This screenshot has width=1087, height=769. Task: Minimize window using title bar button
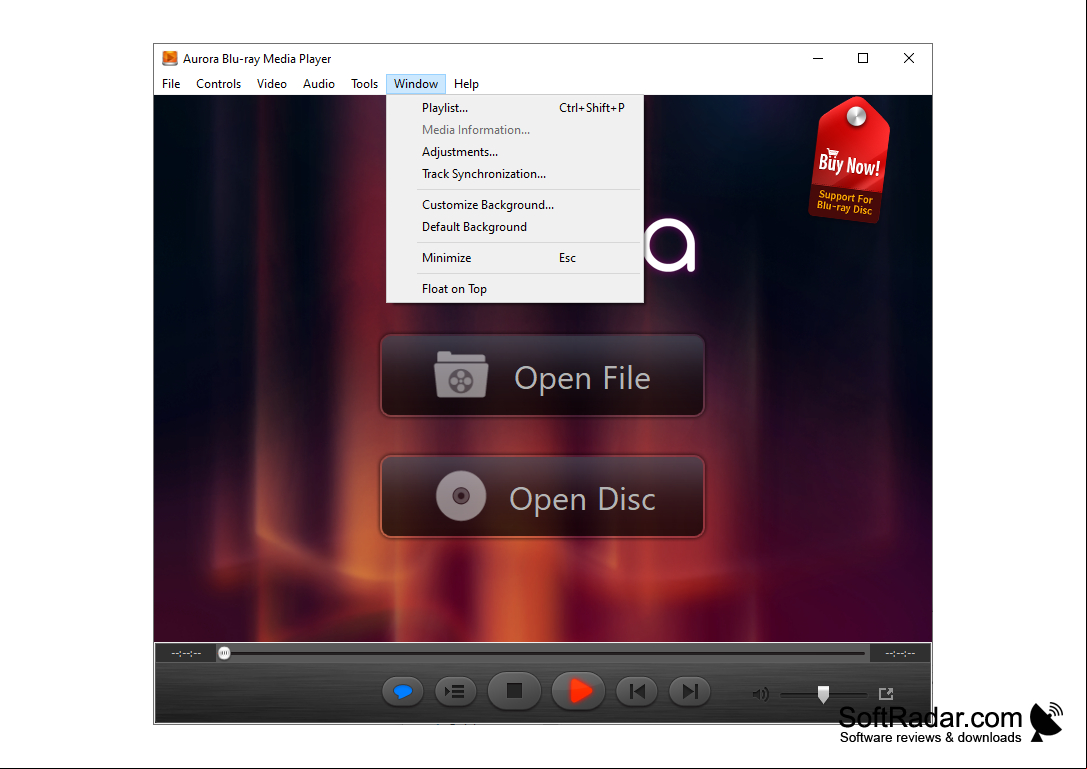[x=818, y=58]
